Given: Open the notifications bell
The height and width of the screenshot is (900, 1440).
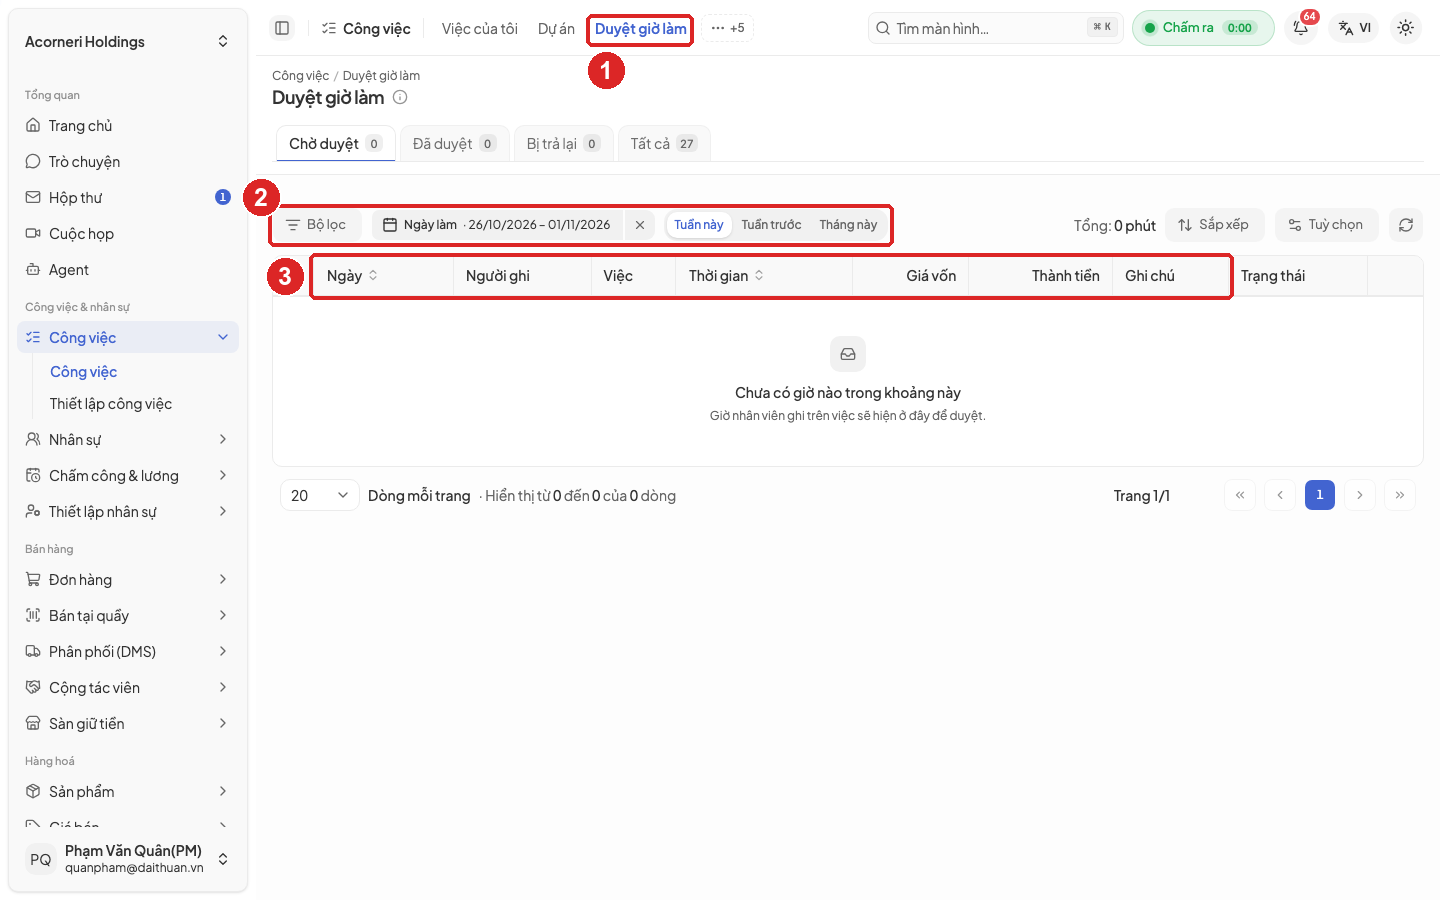Looking at the screenshot, I should coord(1301,28).
